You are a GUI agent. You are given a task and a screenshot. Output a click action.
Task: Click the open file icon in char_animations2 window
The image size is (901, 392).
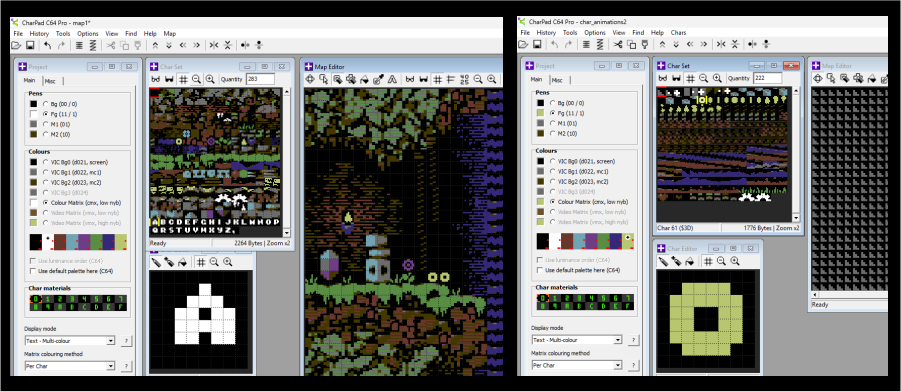point(524,44)
